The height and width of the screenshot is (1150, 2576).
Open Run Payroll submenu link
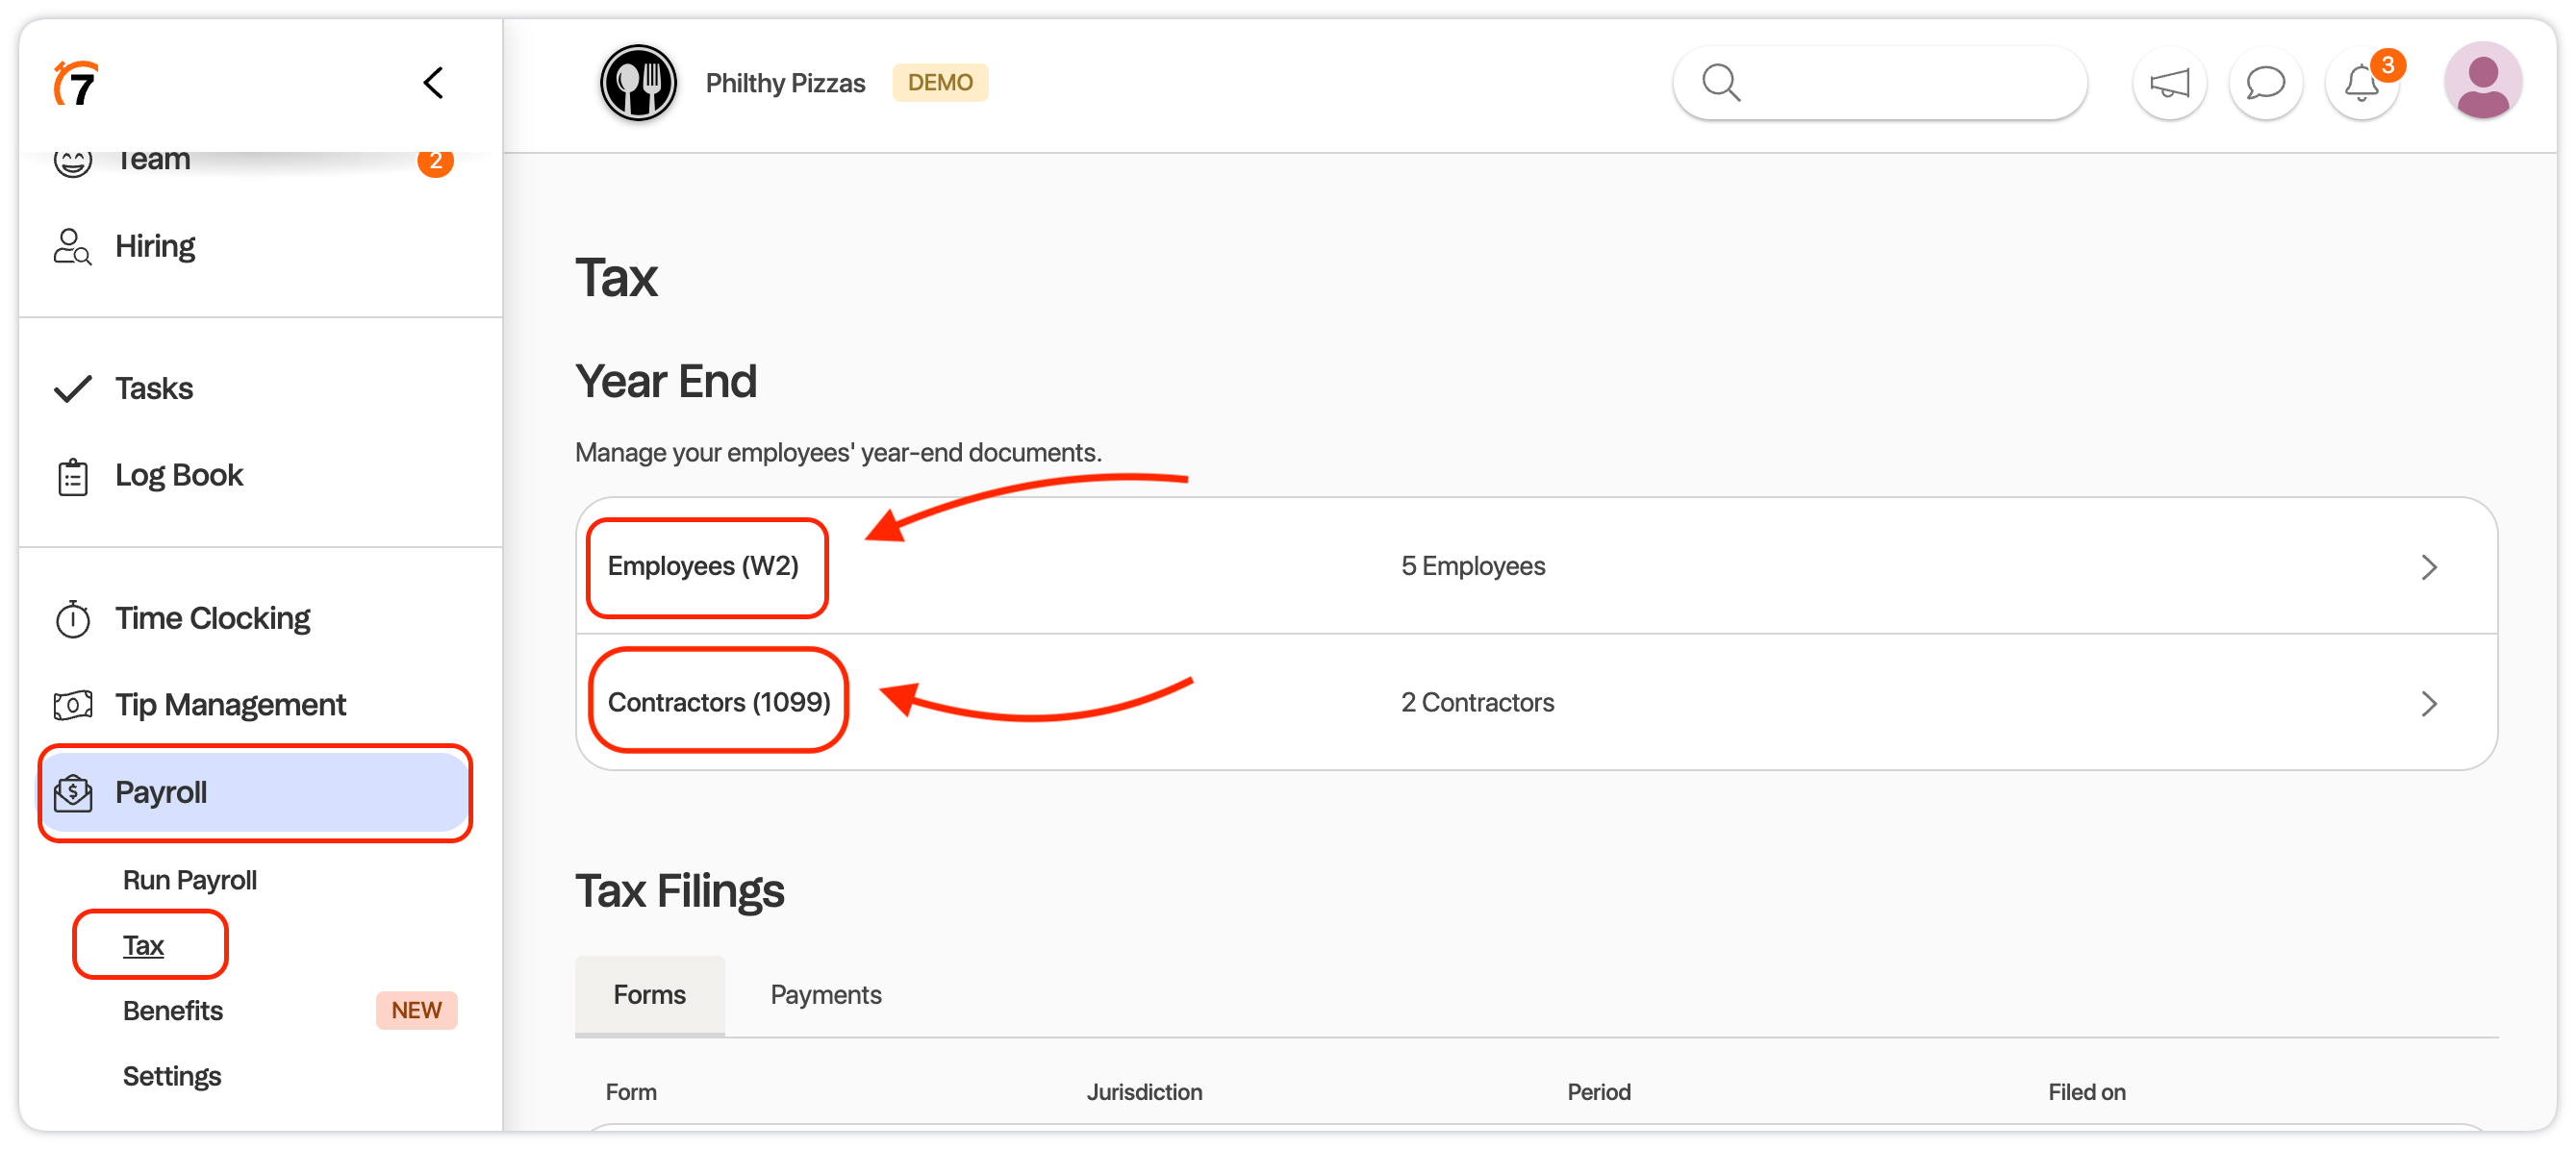(190, 880)
